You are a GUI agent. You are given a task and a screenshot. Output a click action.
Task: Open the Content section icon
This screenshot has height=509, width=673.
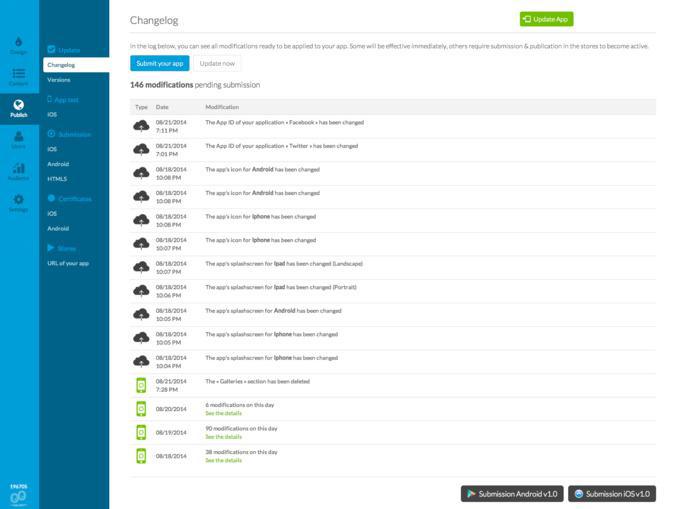click(18, 77)
